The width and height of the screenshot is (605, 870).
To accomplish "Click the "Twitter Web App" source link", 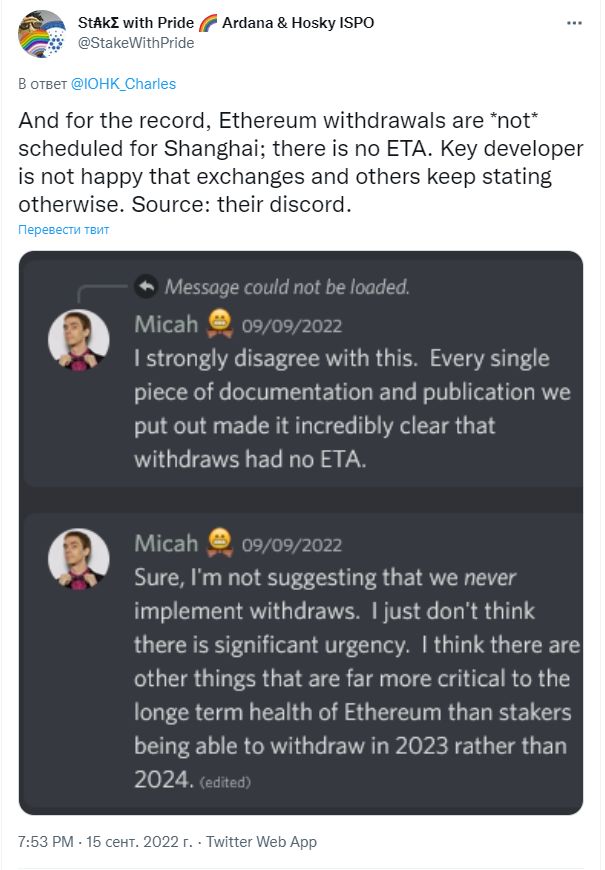I will coord(260,841).
